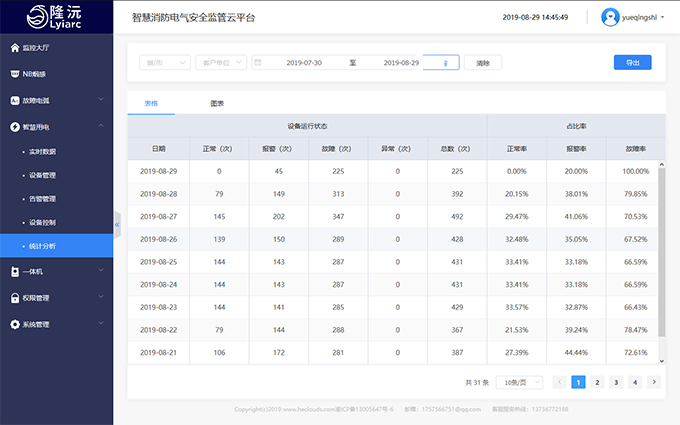This screenshot has height=425, width=680.
Task: Open the 客户单位 customer unit dropdown
Action: click(x=221, y=62)
